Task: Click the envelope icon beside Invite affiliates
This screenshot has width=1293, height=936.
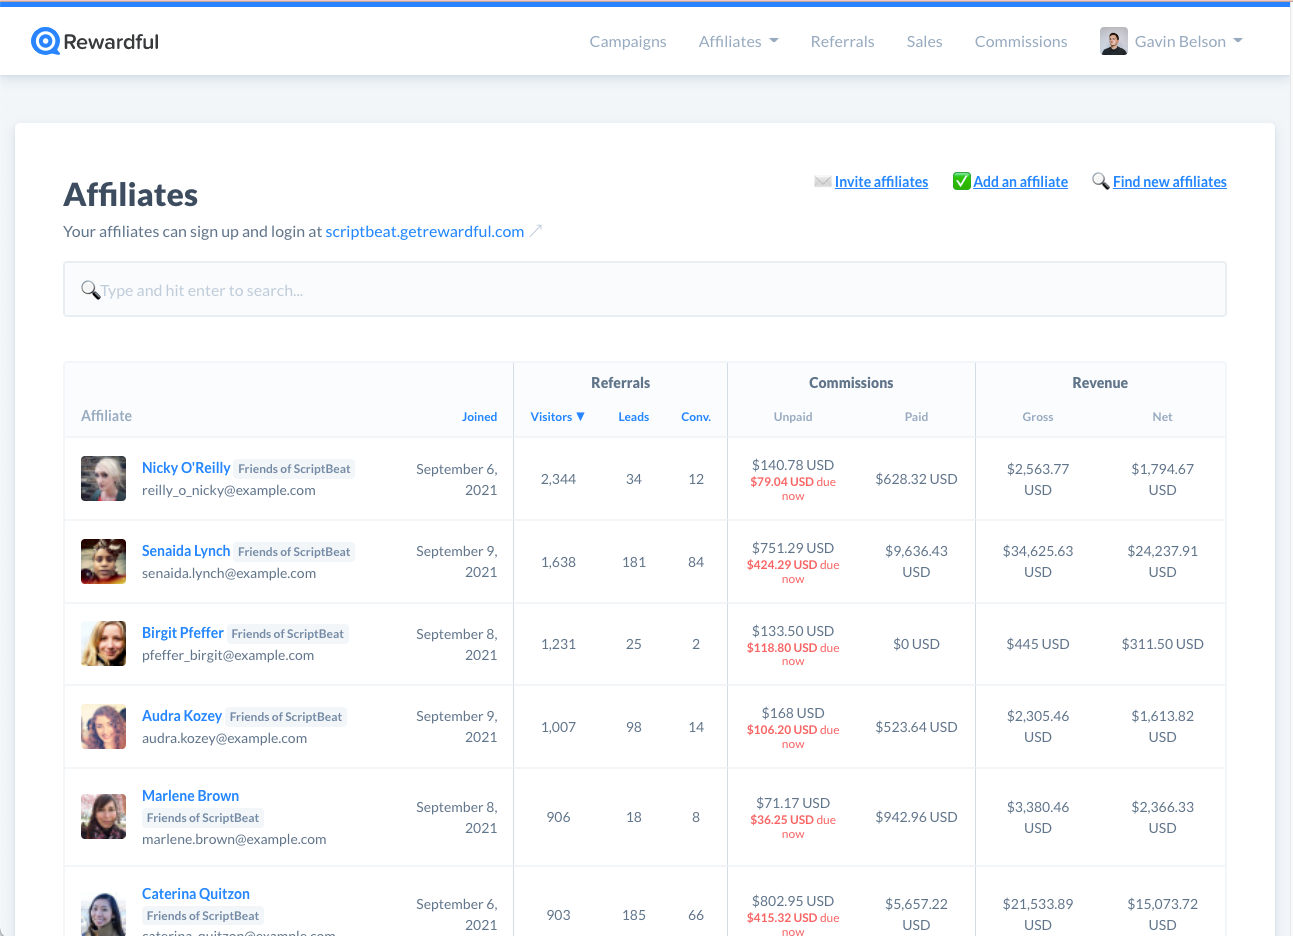Action: (822, 182)
